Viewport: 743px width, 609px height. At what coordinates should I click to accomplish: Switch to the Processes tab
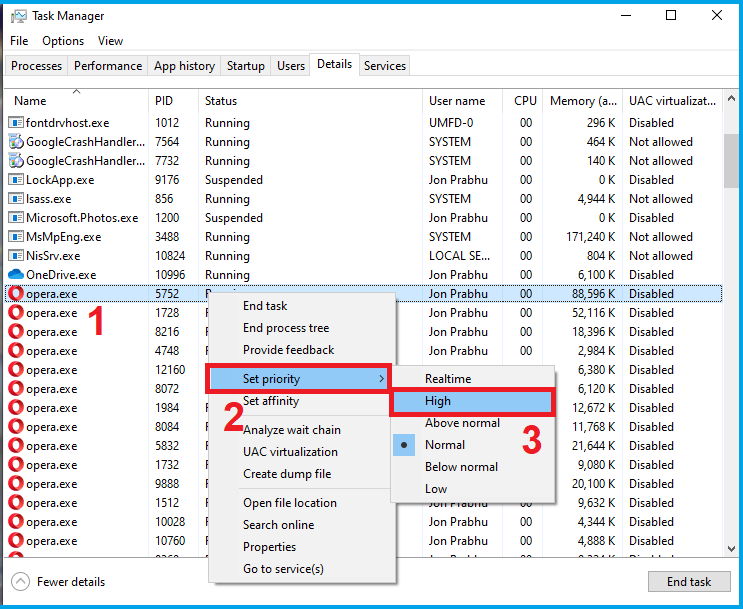coord(36,66)
